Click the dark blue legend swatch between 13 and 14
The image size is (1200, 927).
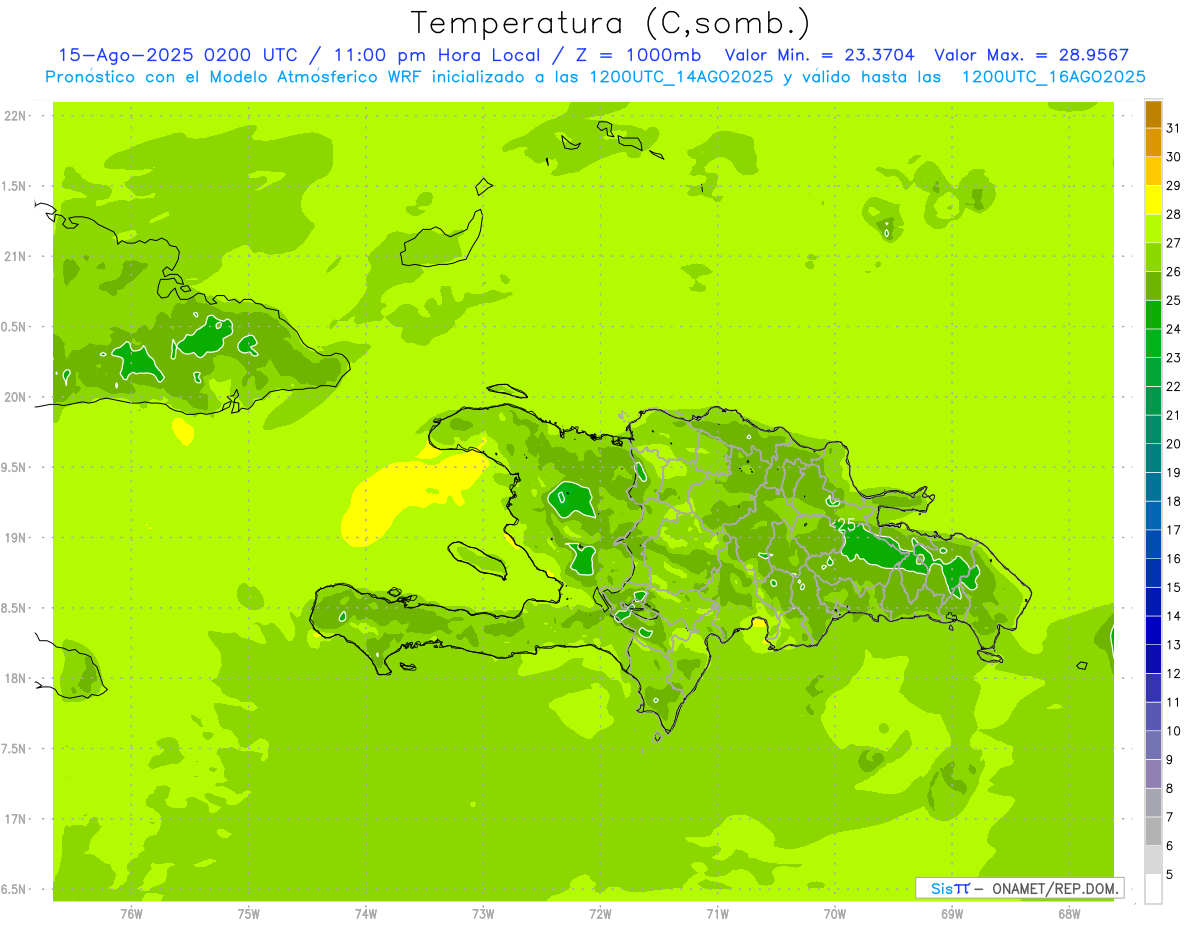click(x=1153, y=630)
